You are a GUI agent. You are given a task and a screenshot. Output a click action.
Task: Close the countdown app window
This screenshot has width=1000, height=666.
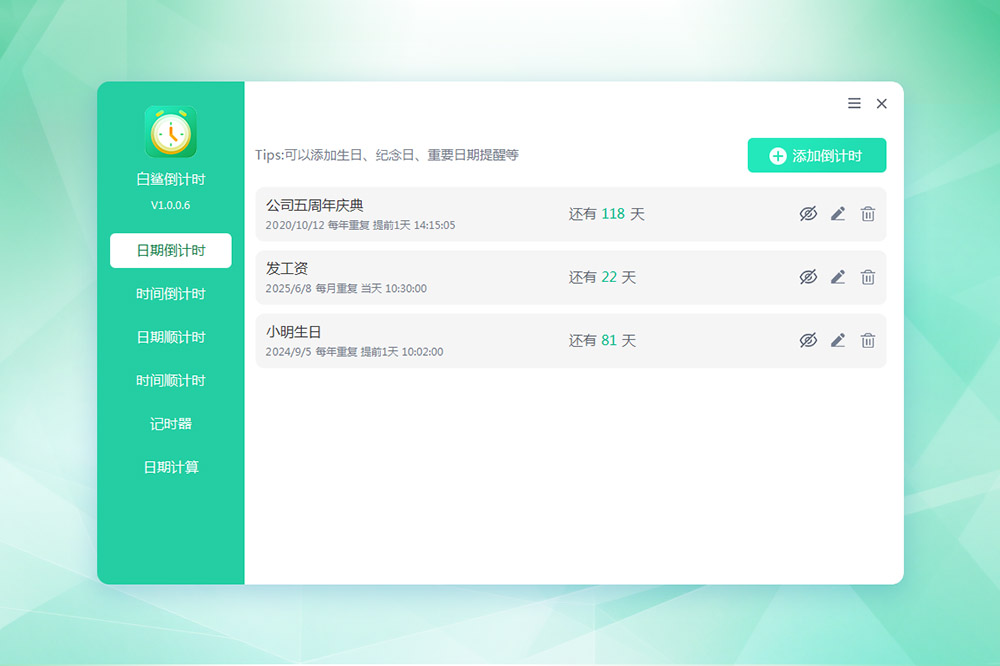pyautogui.click(x=882, y=104)
